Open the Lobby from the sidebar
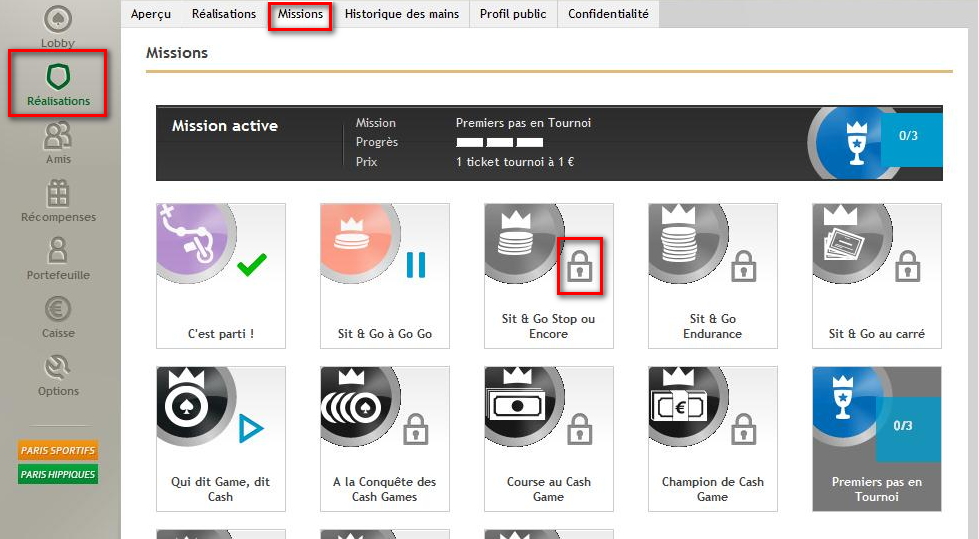 click(x=57, y=25)
